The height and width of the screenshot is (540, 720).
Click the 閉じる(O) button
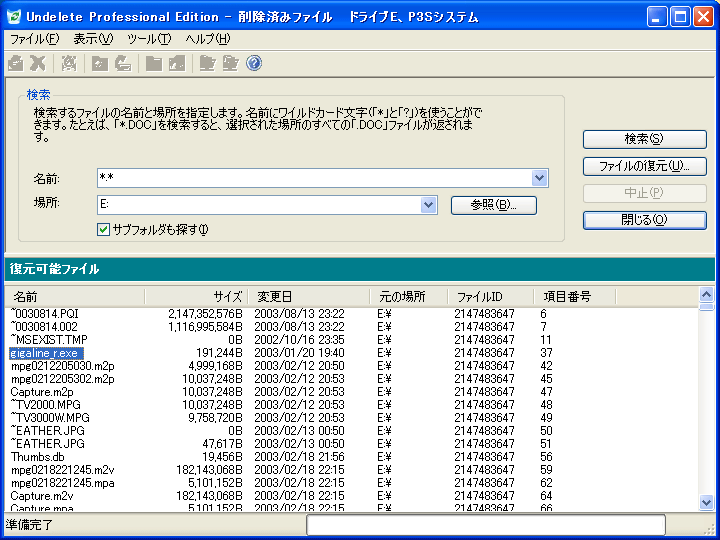coord(644,220)
